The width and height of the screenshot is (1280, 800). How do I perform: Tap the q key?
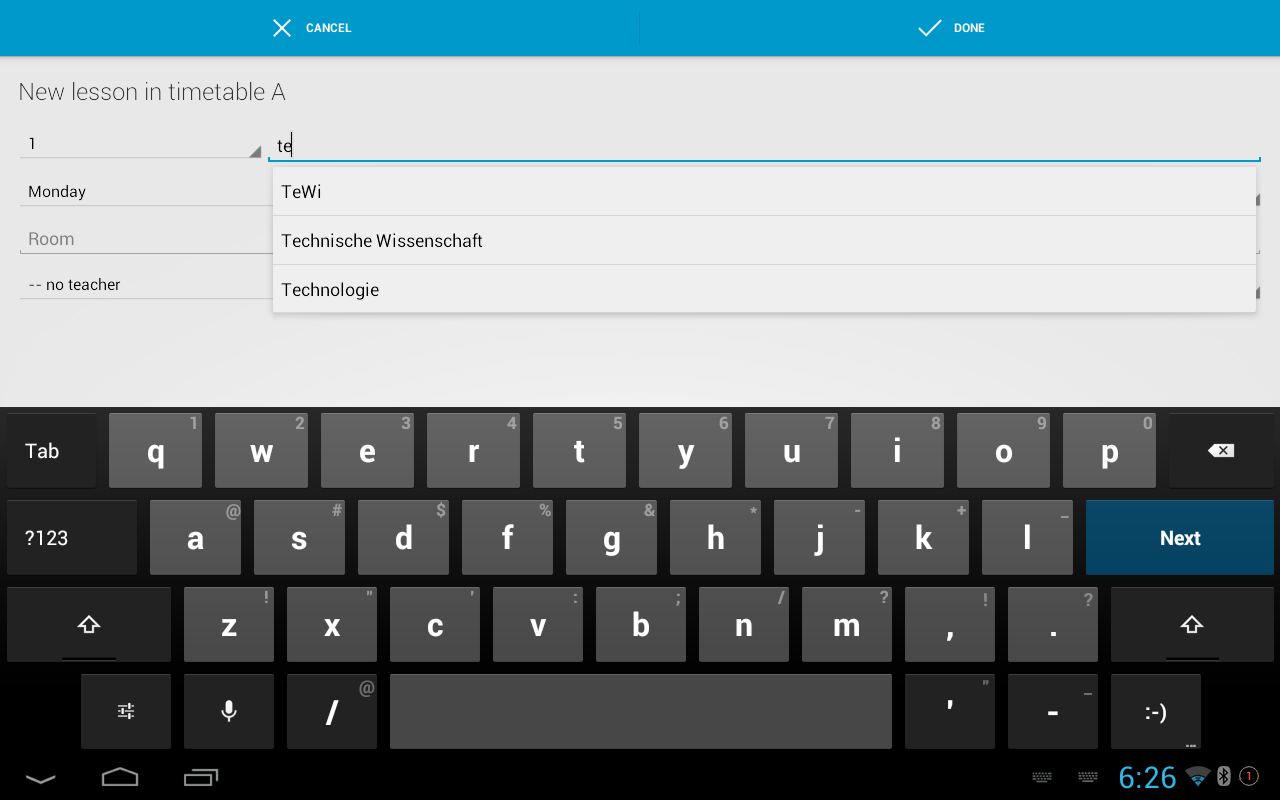155,451
